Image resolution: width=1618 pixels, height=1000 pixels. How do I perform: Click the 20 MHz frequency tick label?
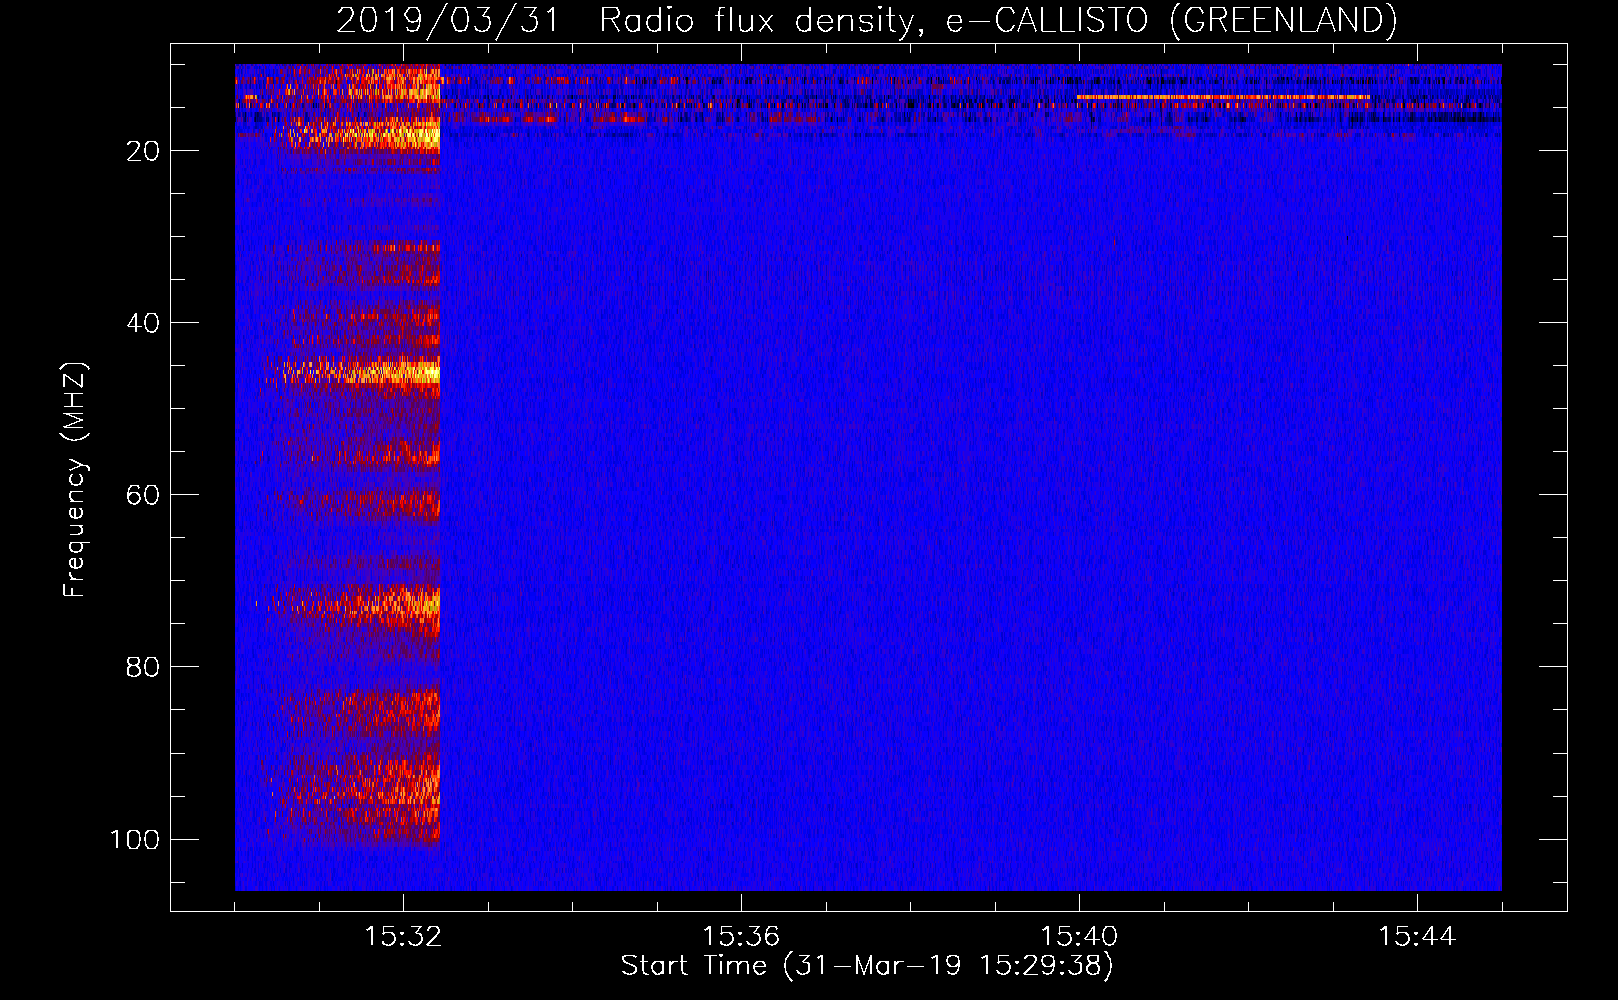(x=143, y=151)
